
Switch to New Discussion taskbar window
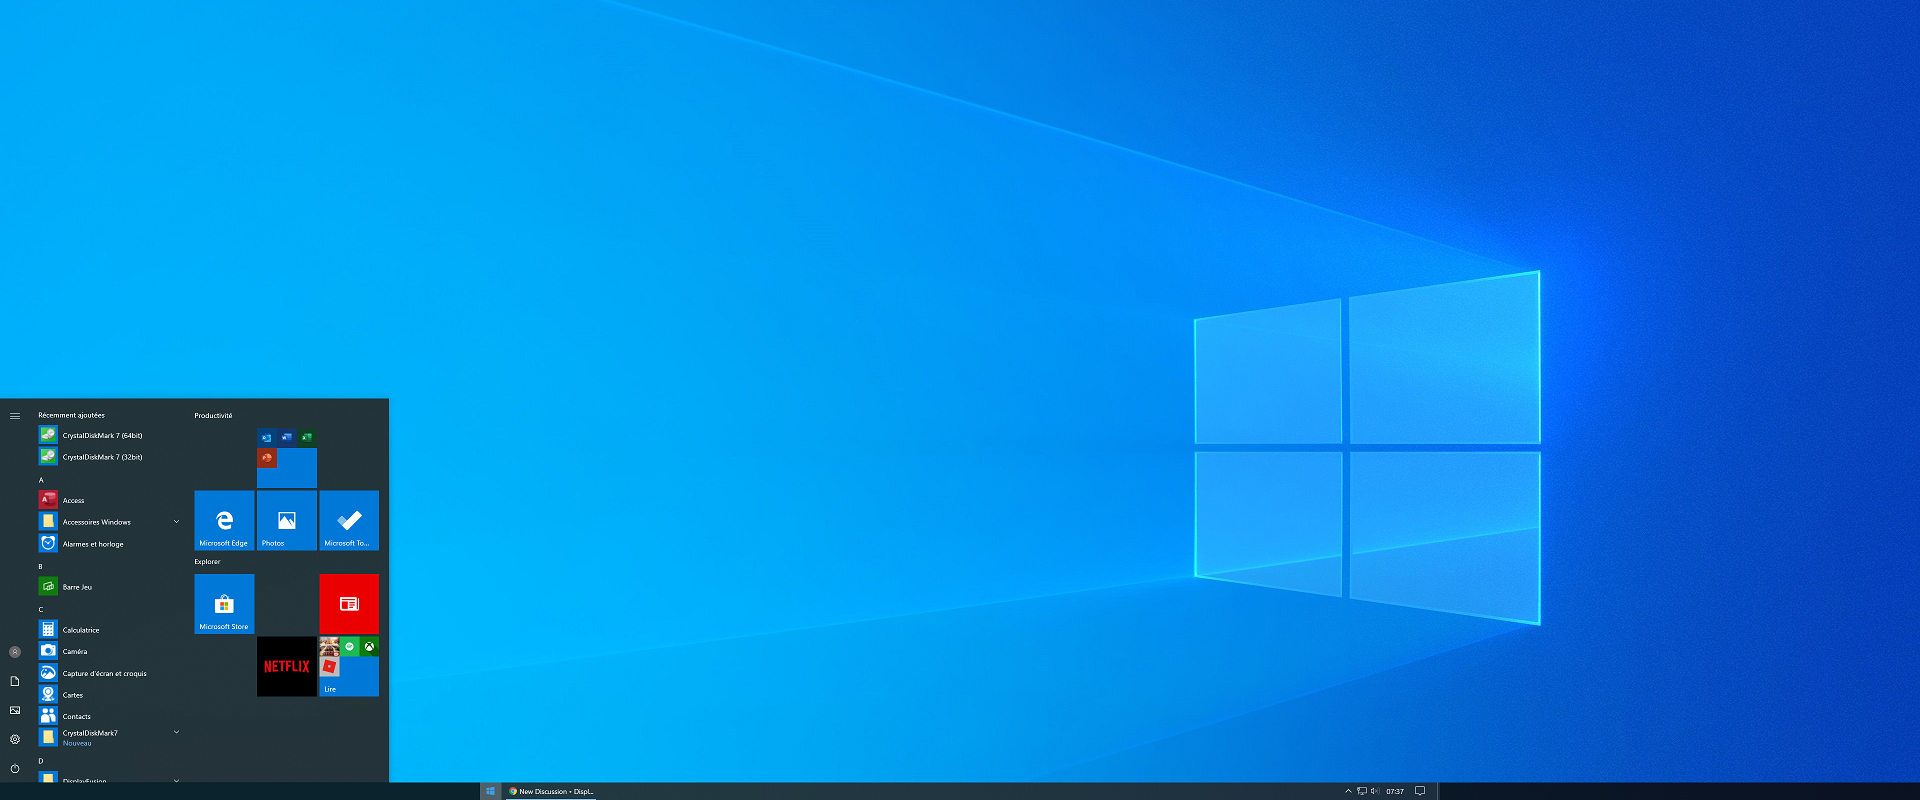(551, 791)
